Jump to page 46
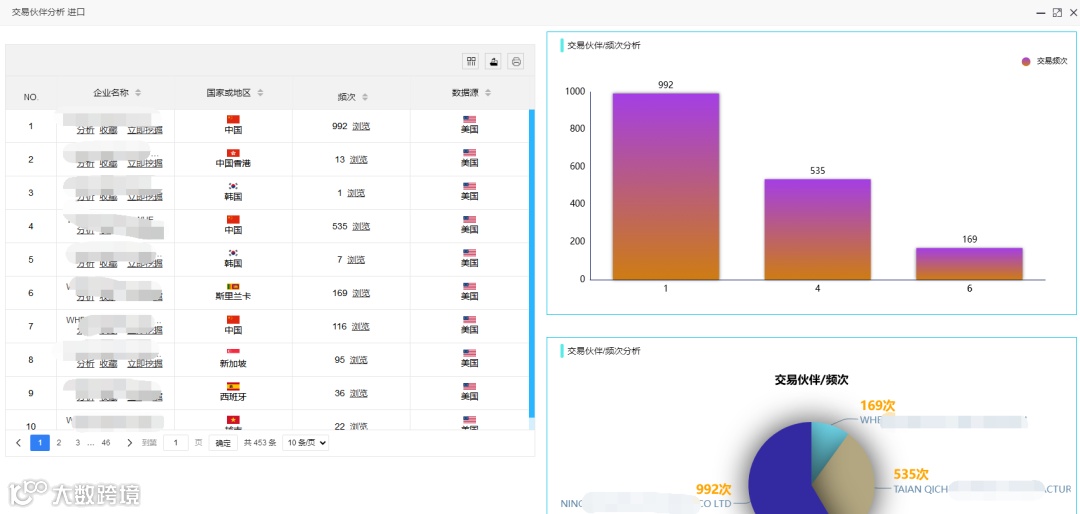The width and height of the screenshot is (1080, 514). 105,443
